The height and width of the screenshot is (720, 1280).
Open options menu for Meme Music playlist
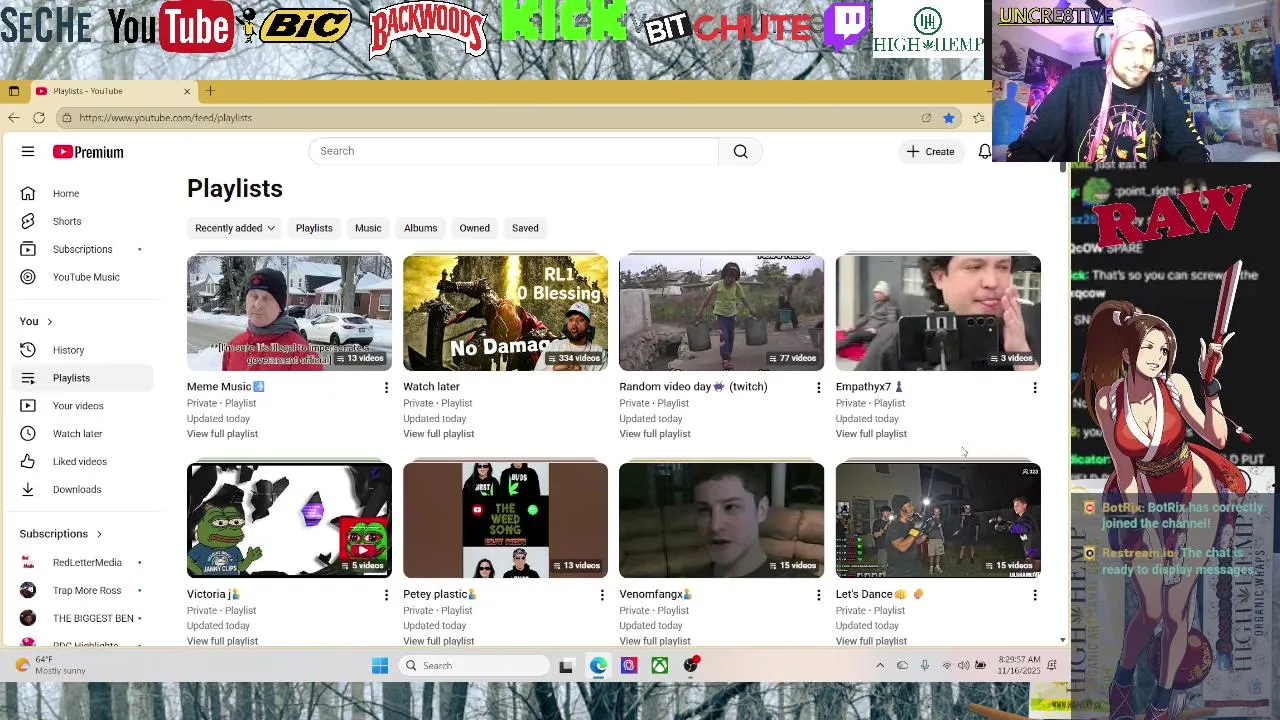point(386,388)
